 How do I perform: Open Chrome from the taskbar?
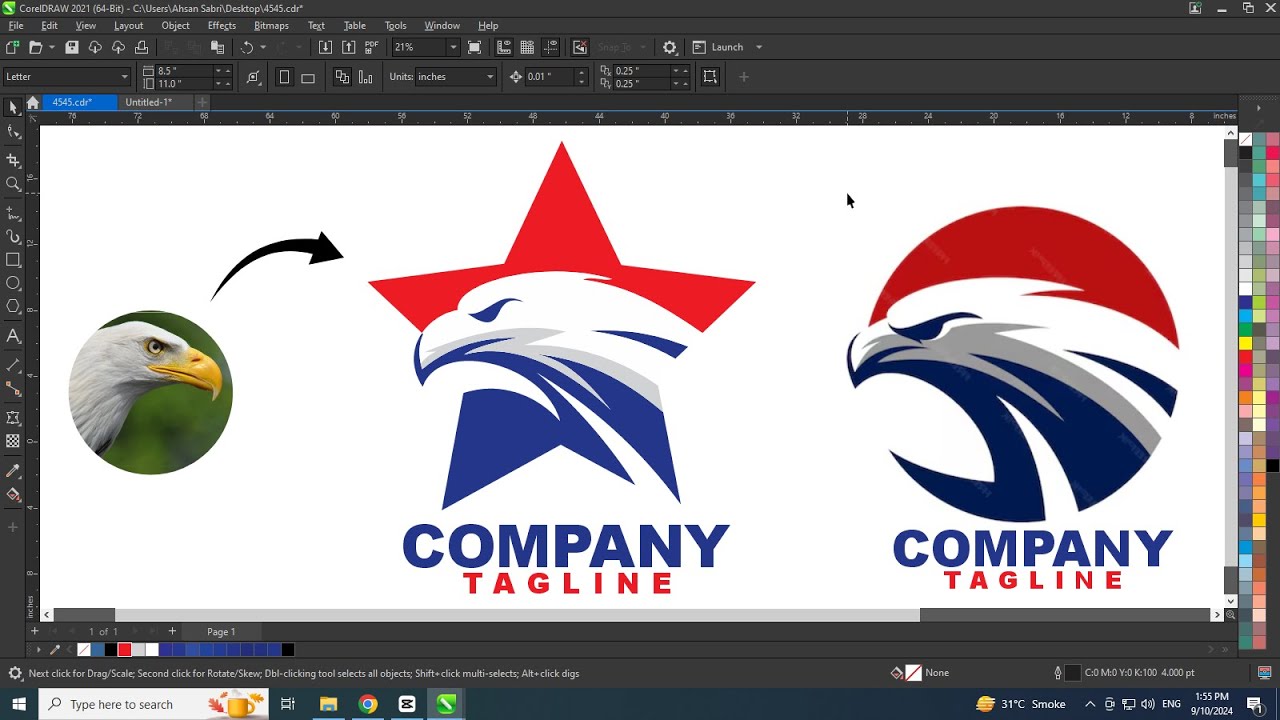click(x=368, y=704)
